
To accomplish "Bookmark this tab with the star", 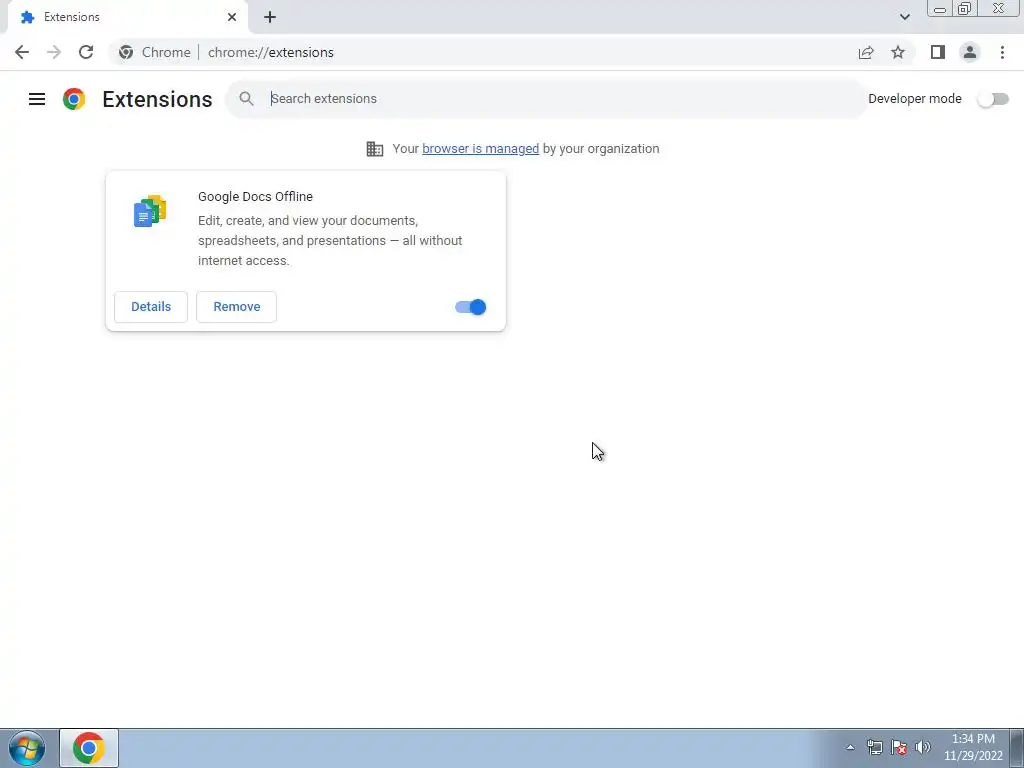I will [898, 52].
